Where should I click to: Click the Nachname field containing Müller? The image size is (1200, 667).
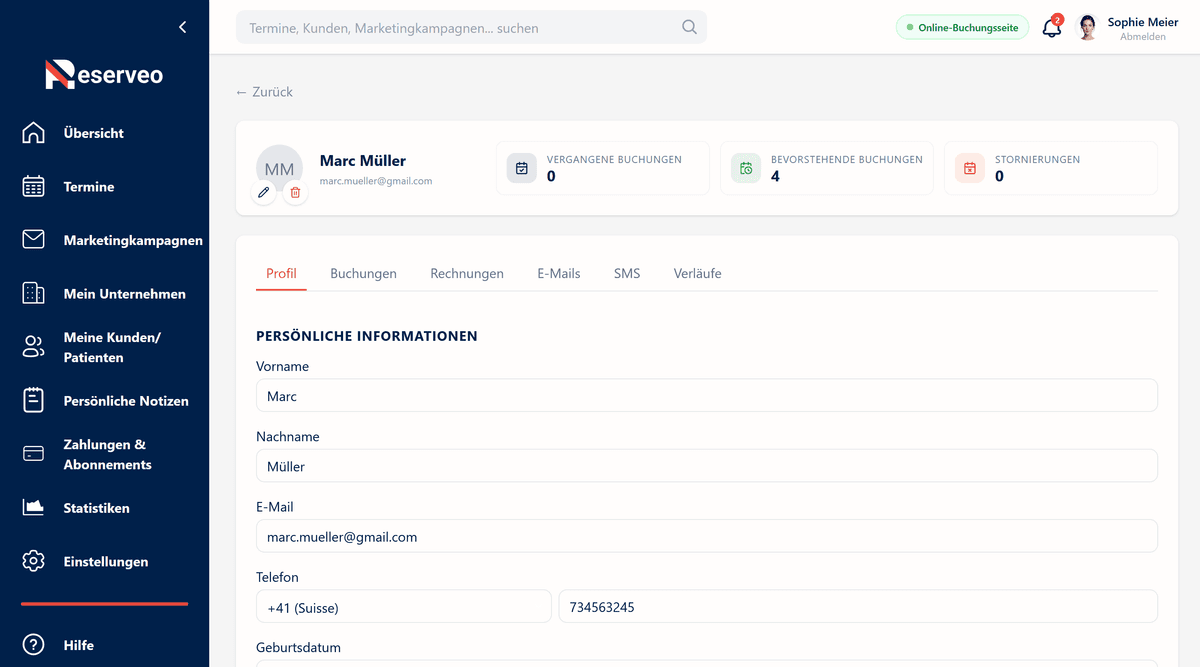point(707,465)
